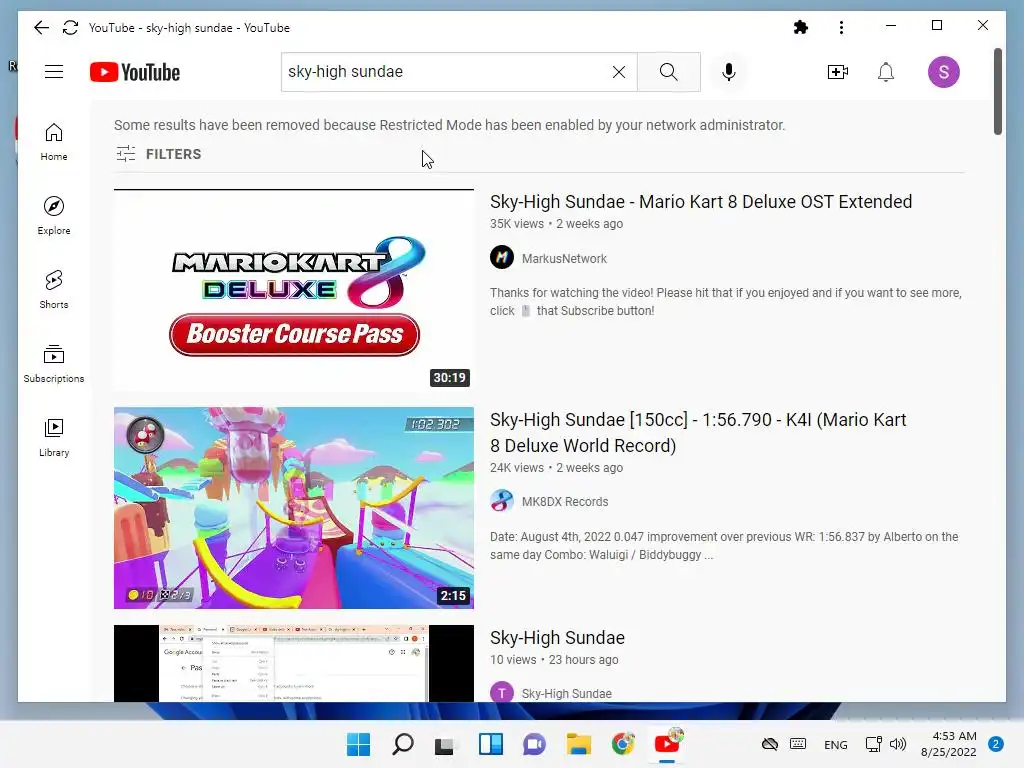Expand the FILTERS options

[159, 154]
